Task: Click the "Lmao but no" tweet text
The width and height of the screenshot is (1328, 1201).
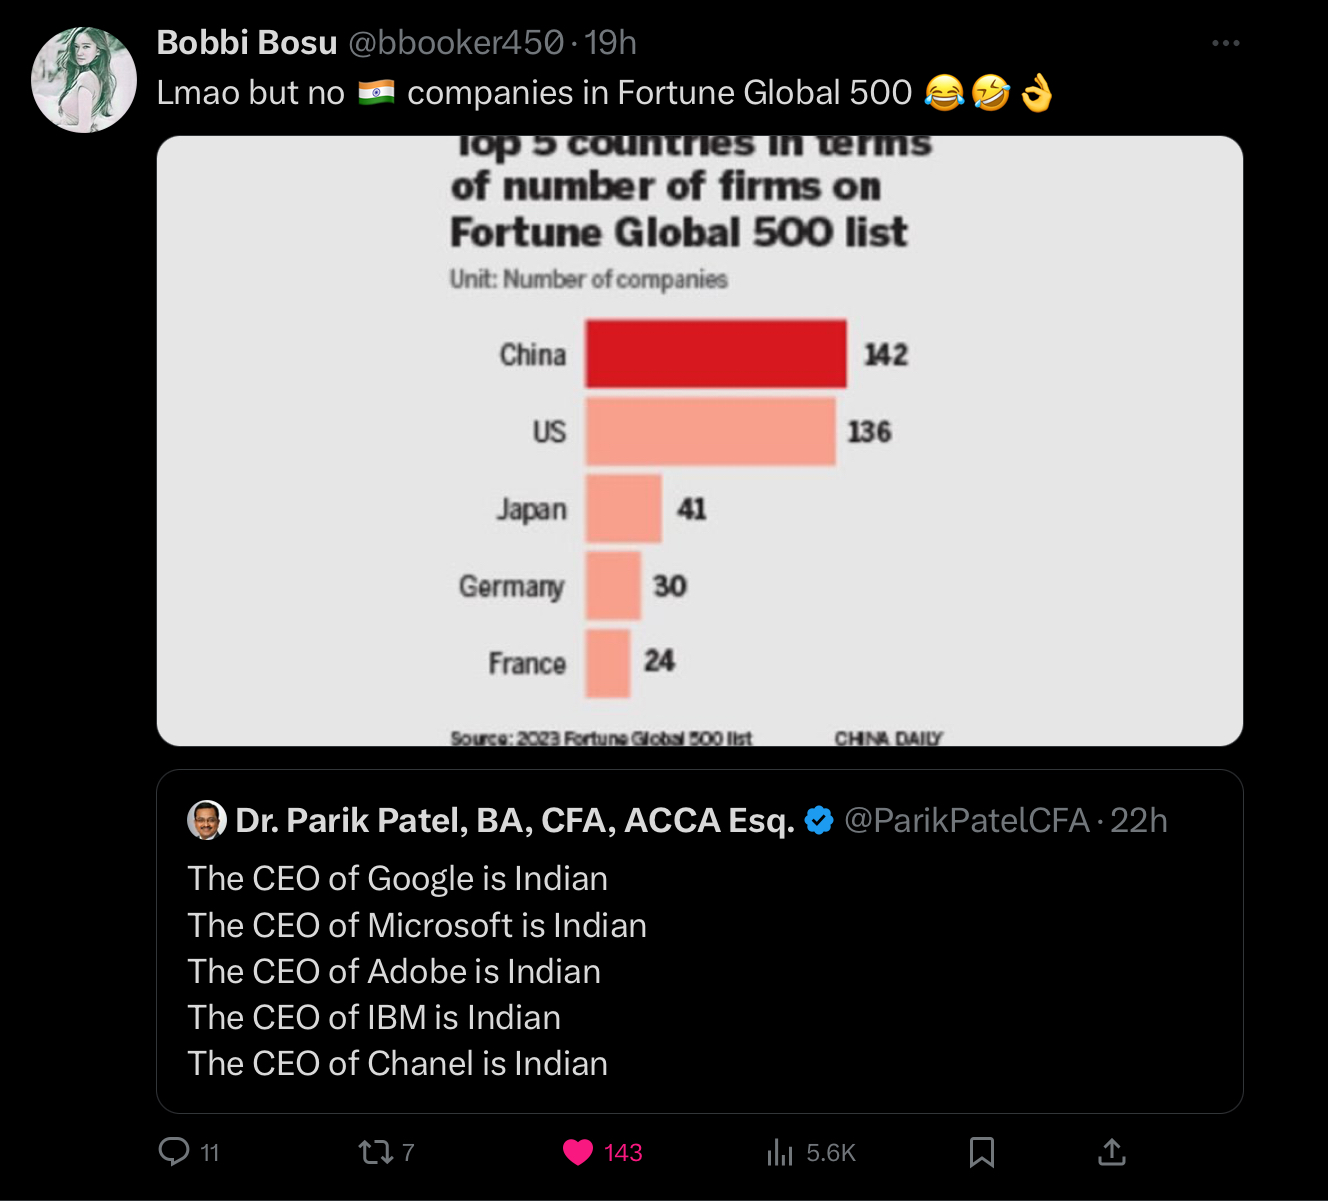Action: coord(250,93)
